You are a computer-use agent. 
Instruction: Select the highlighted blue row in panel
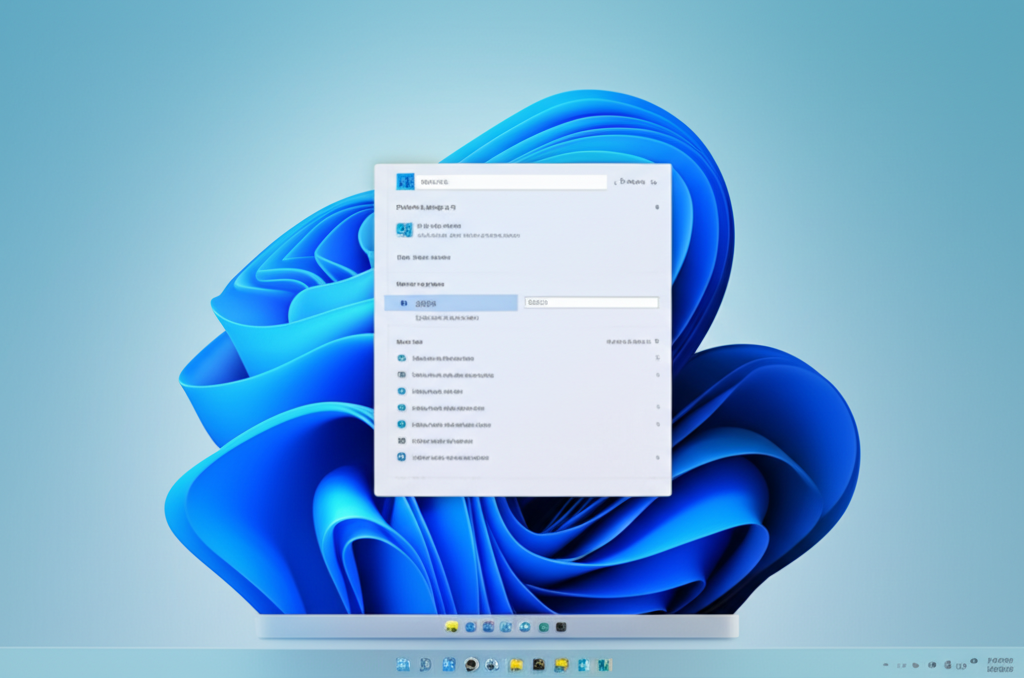(451, 303)
